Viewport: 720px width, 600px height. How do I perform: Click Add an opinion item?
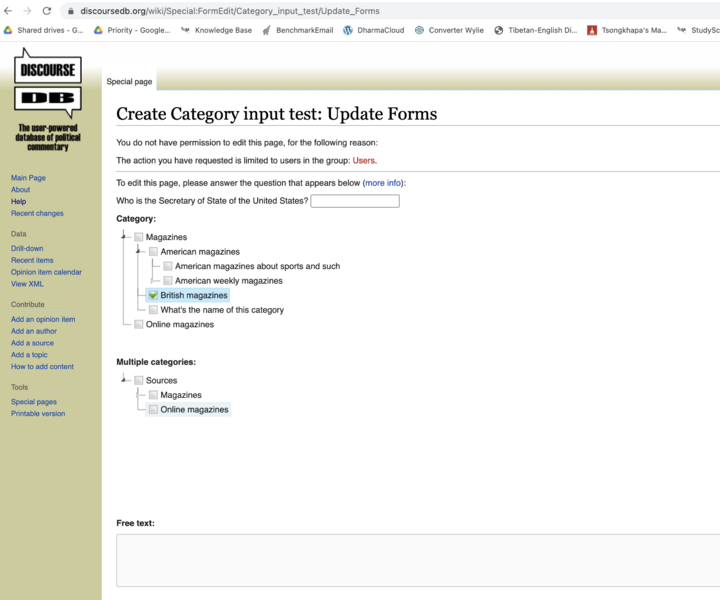coord(43,319)
